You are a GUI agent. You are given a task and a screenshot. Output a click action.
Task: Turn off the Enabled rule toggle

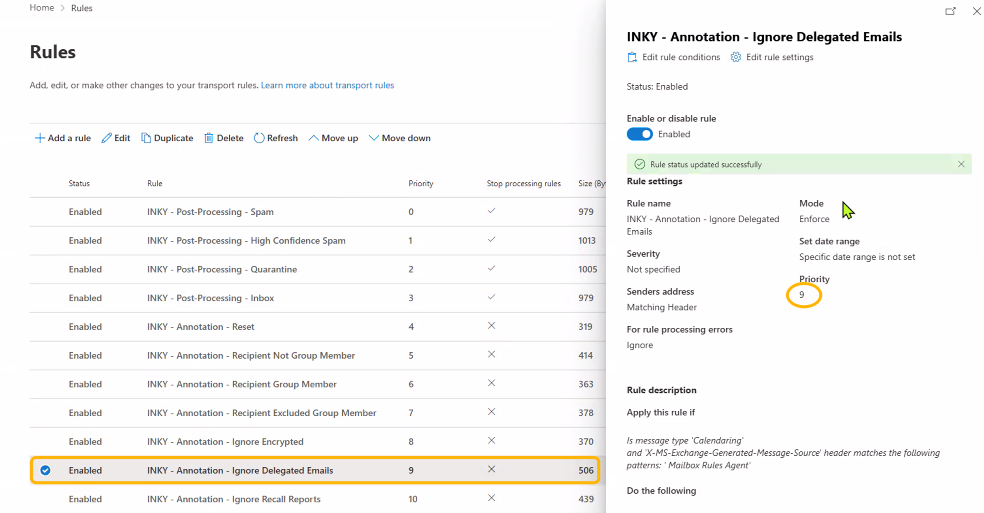tap(639, 134)
